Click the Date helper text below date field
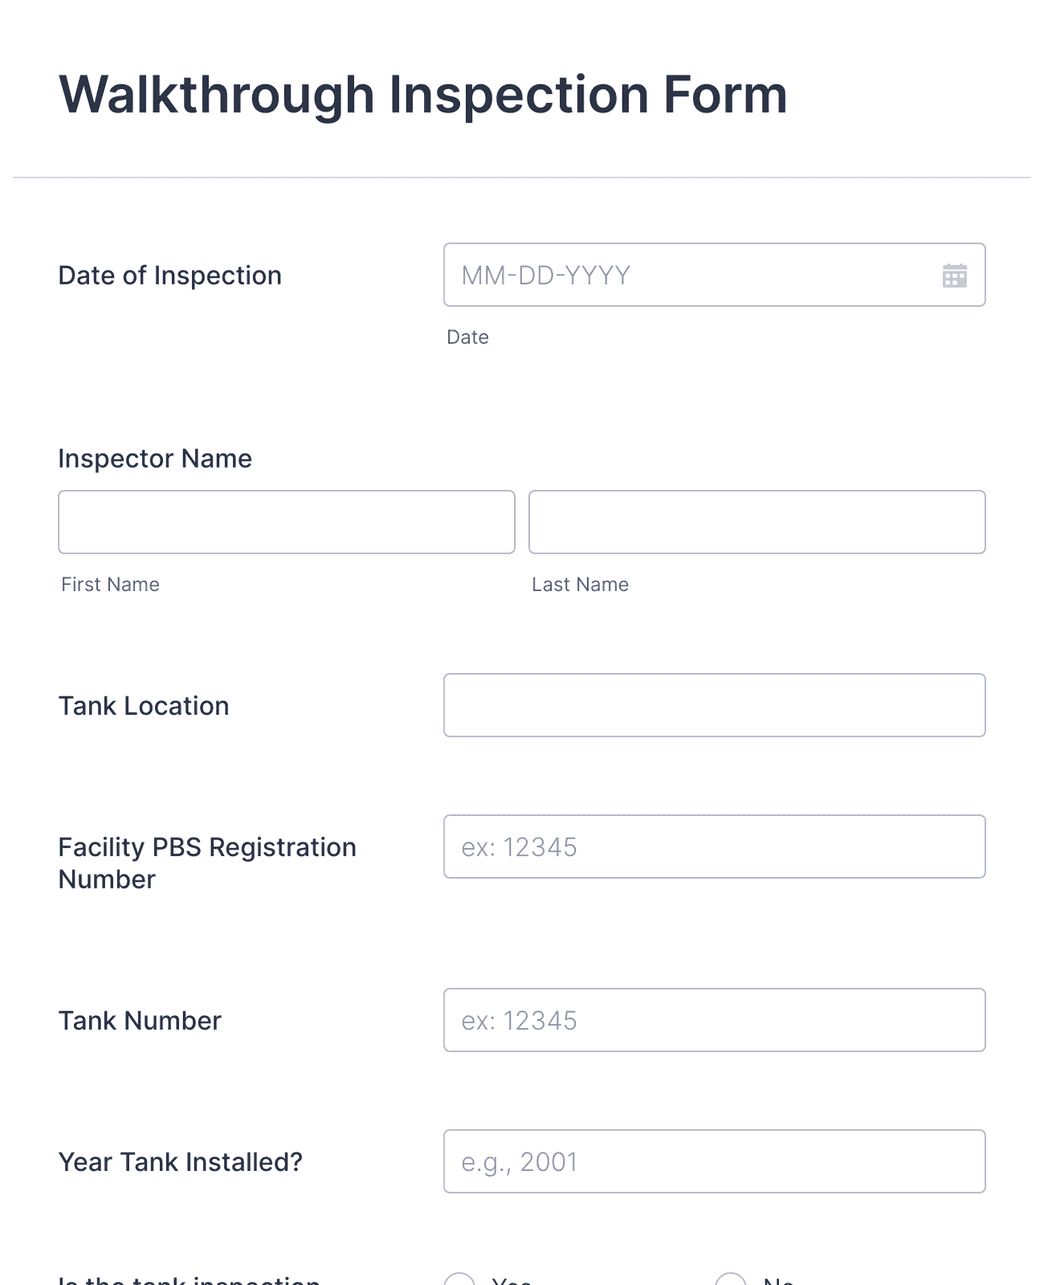 click(467, 337)
